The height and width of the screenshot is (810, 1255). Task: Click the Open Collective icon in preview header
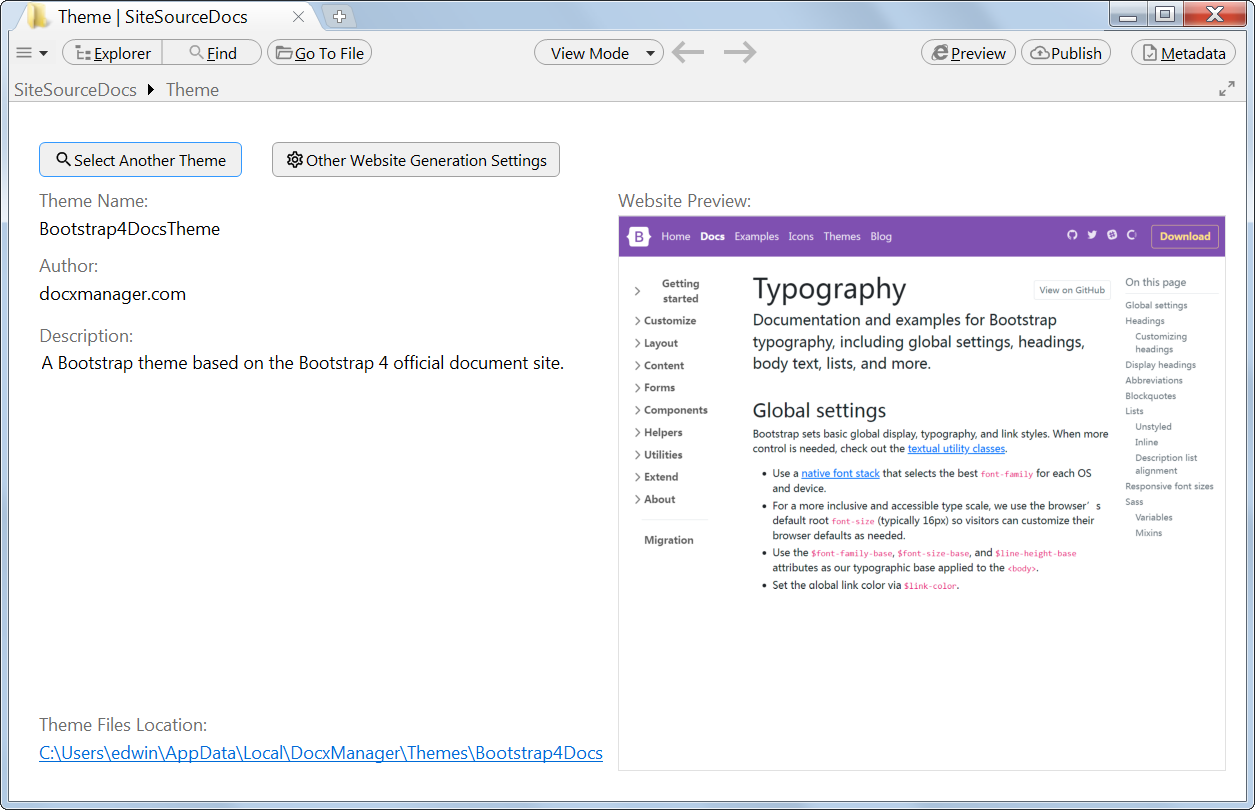(x=1132, y=235)
